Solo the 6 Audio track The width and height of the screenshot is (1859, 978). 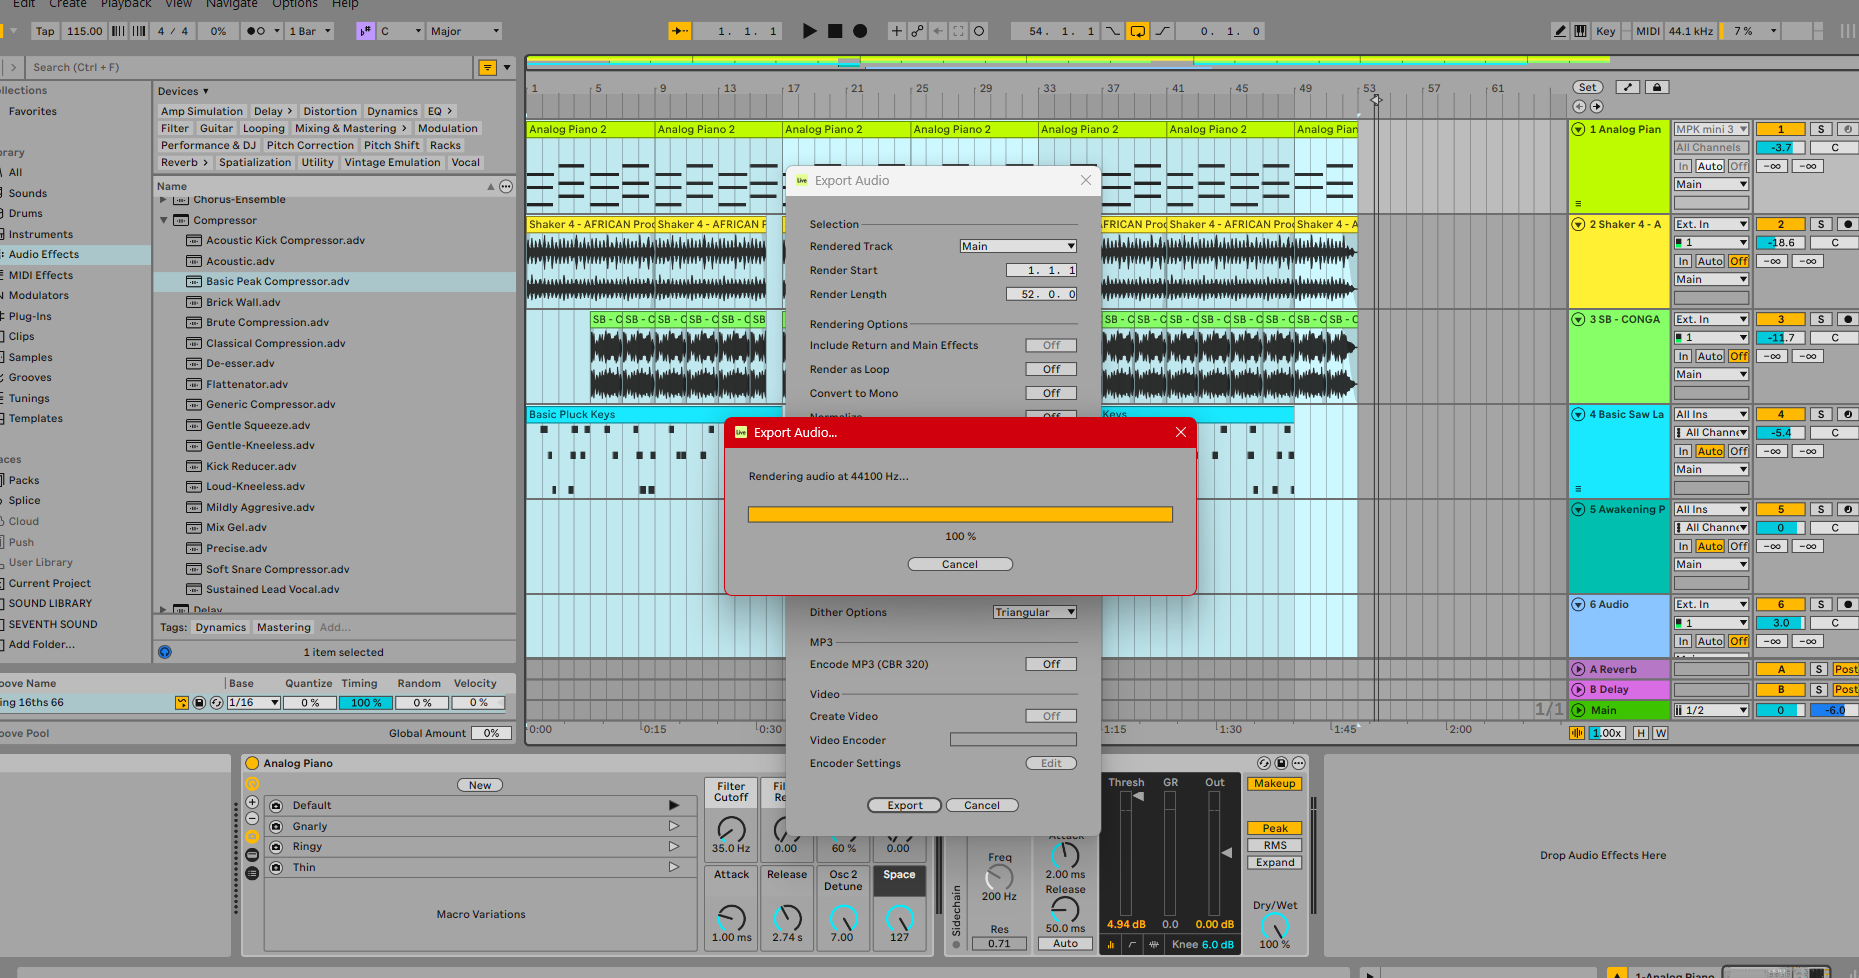coord(1822,604)
